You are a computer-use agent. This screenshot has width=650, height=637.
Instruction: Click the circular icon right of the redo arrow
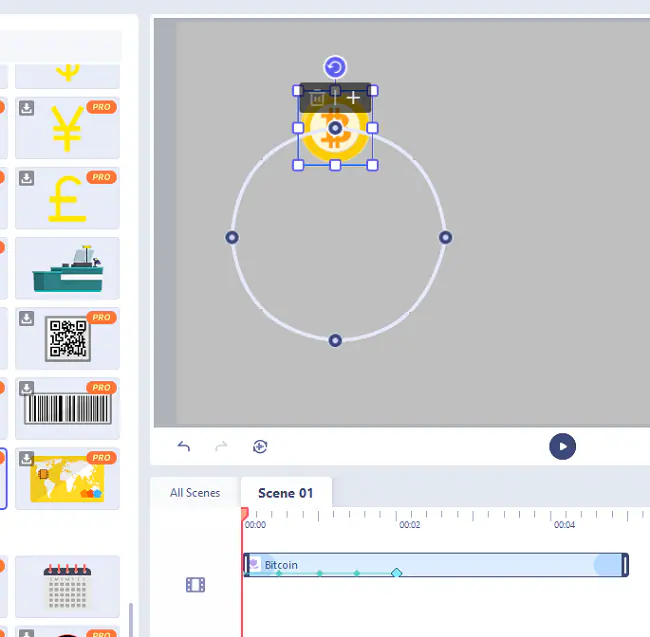260,446
